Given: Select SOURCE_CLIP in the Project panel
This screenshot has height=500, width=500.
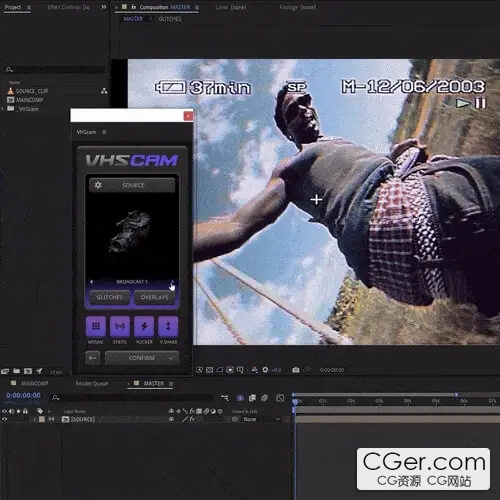Looking at the screenshot, I should 32,91.
